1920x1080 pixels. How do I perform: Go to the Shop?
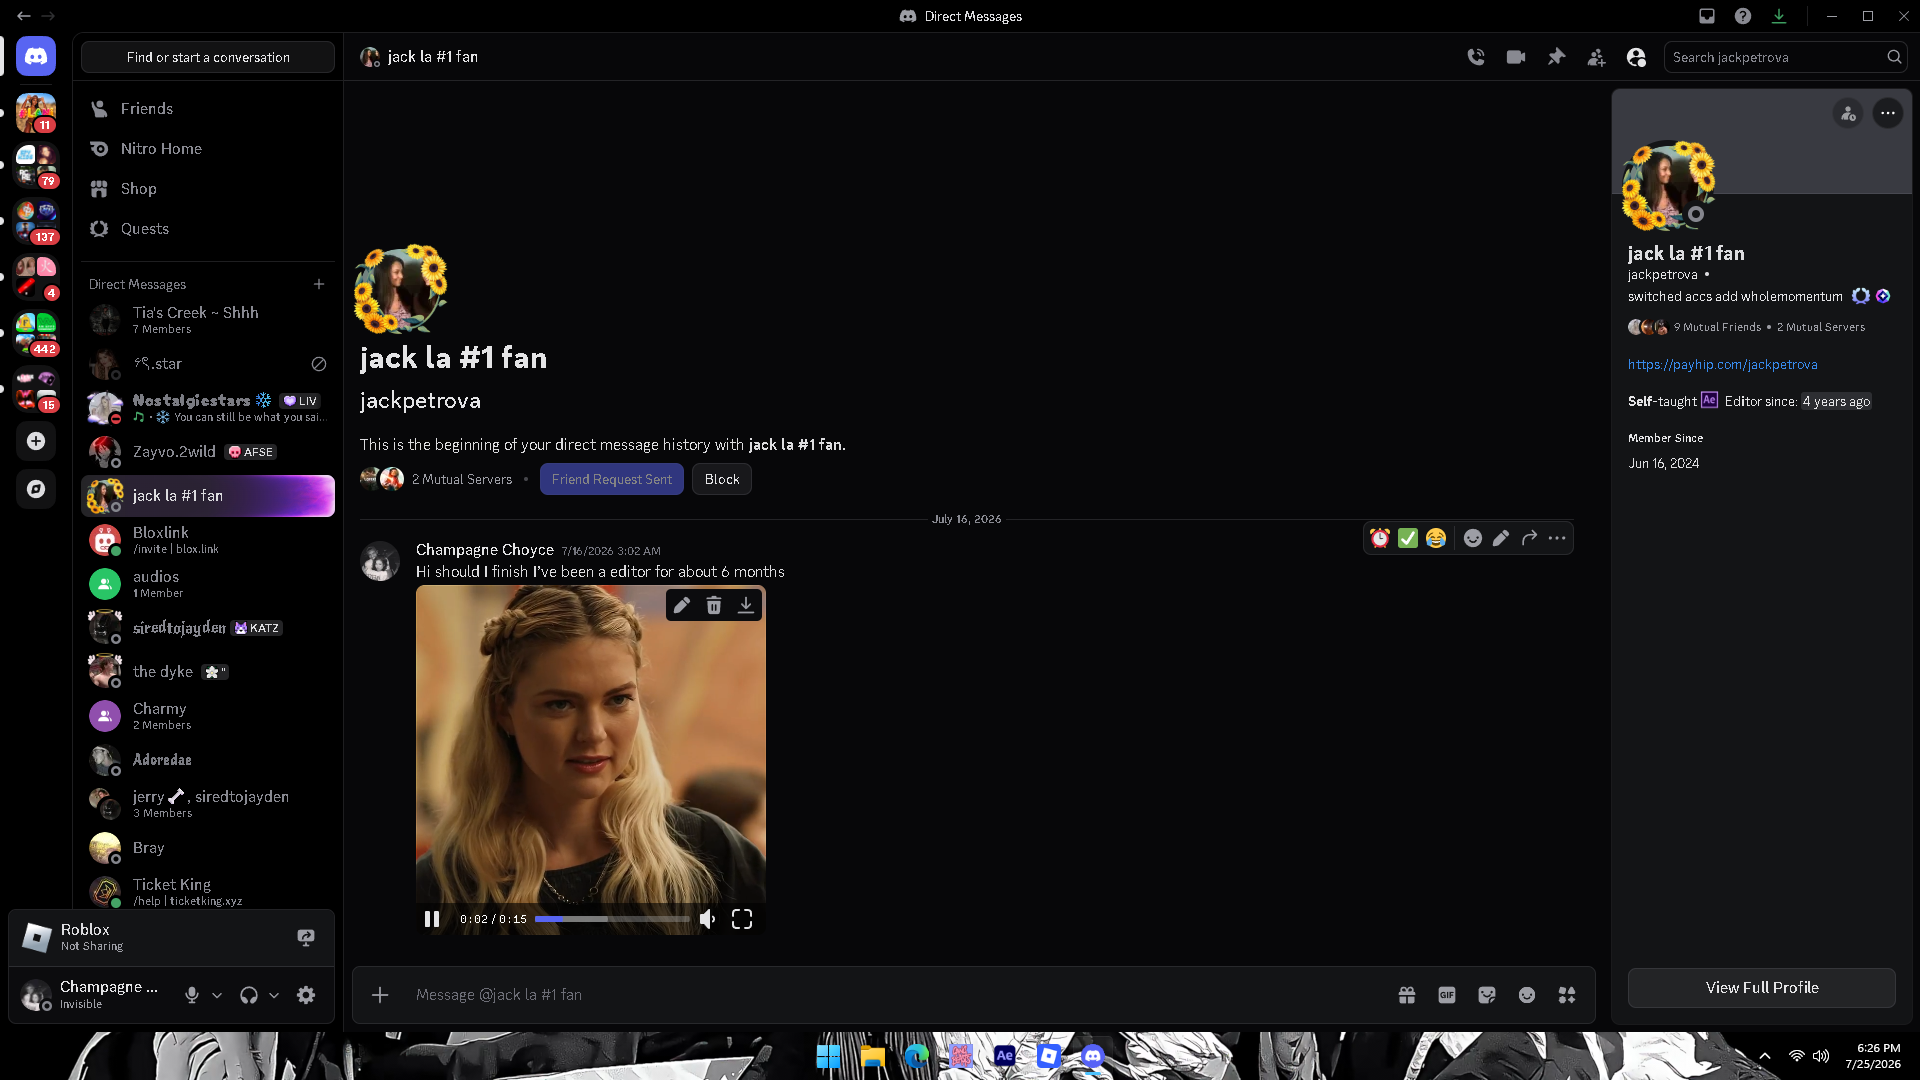pos(208,189)
